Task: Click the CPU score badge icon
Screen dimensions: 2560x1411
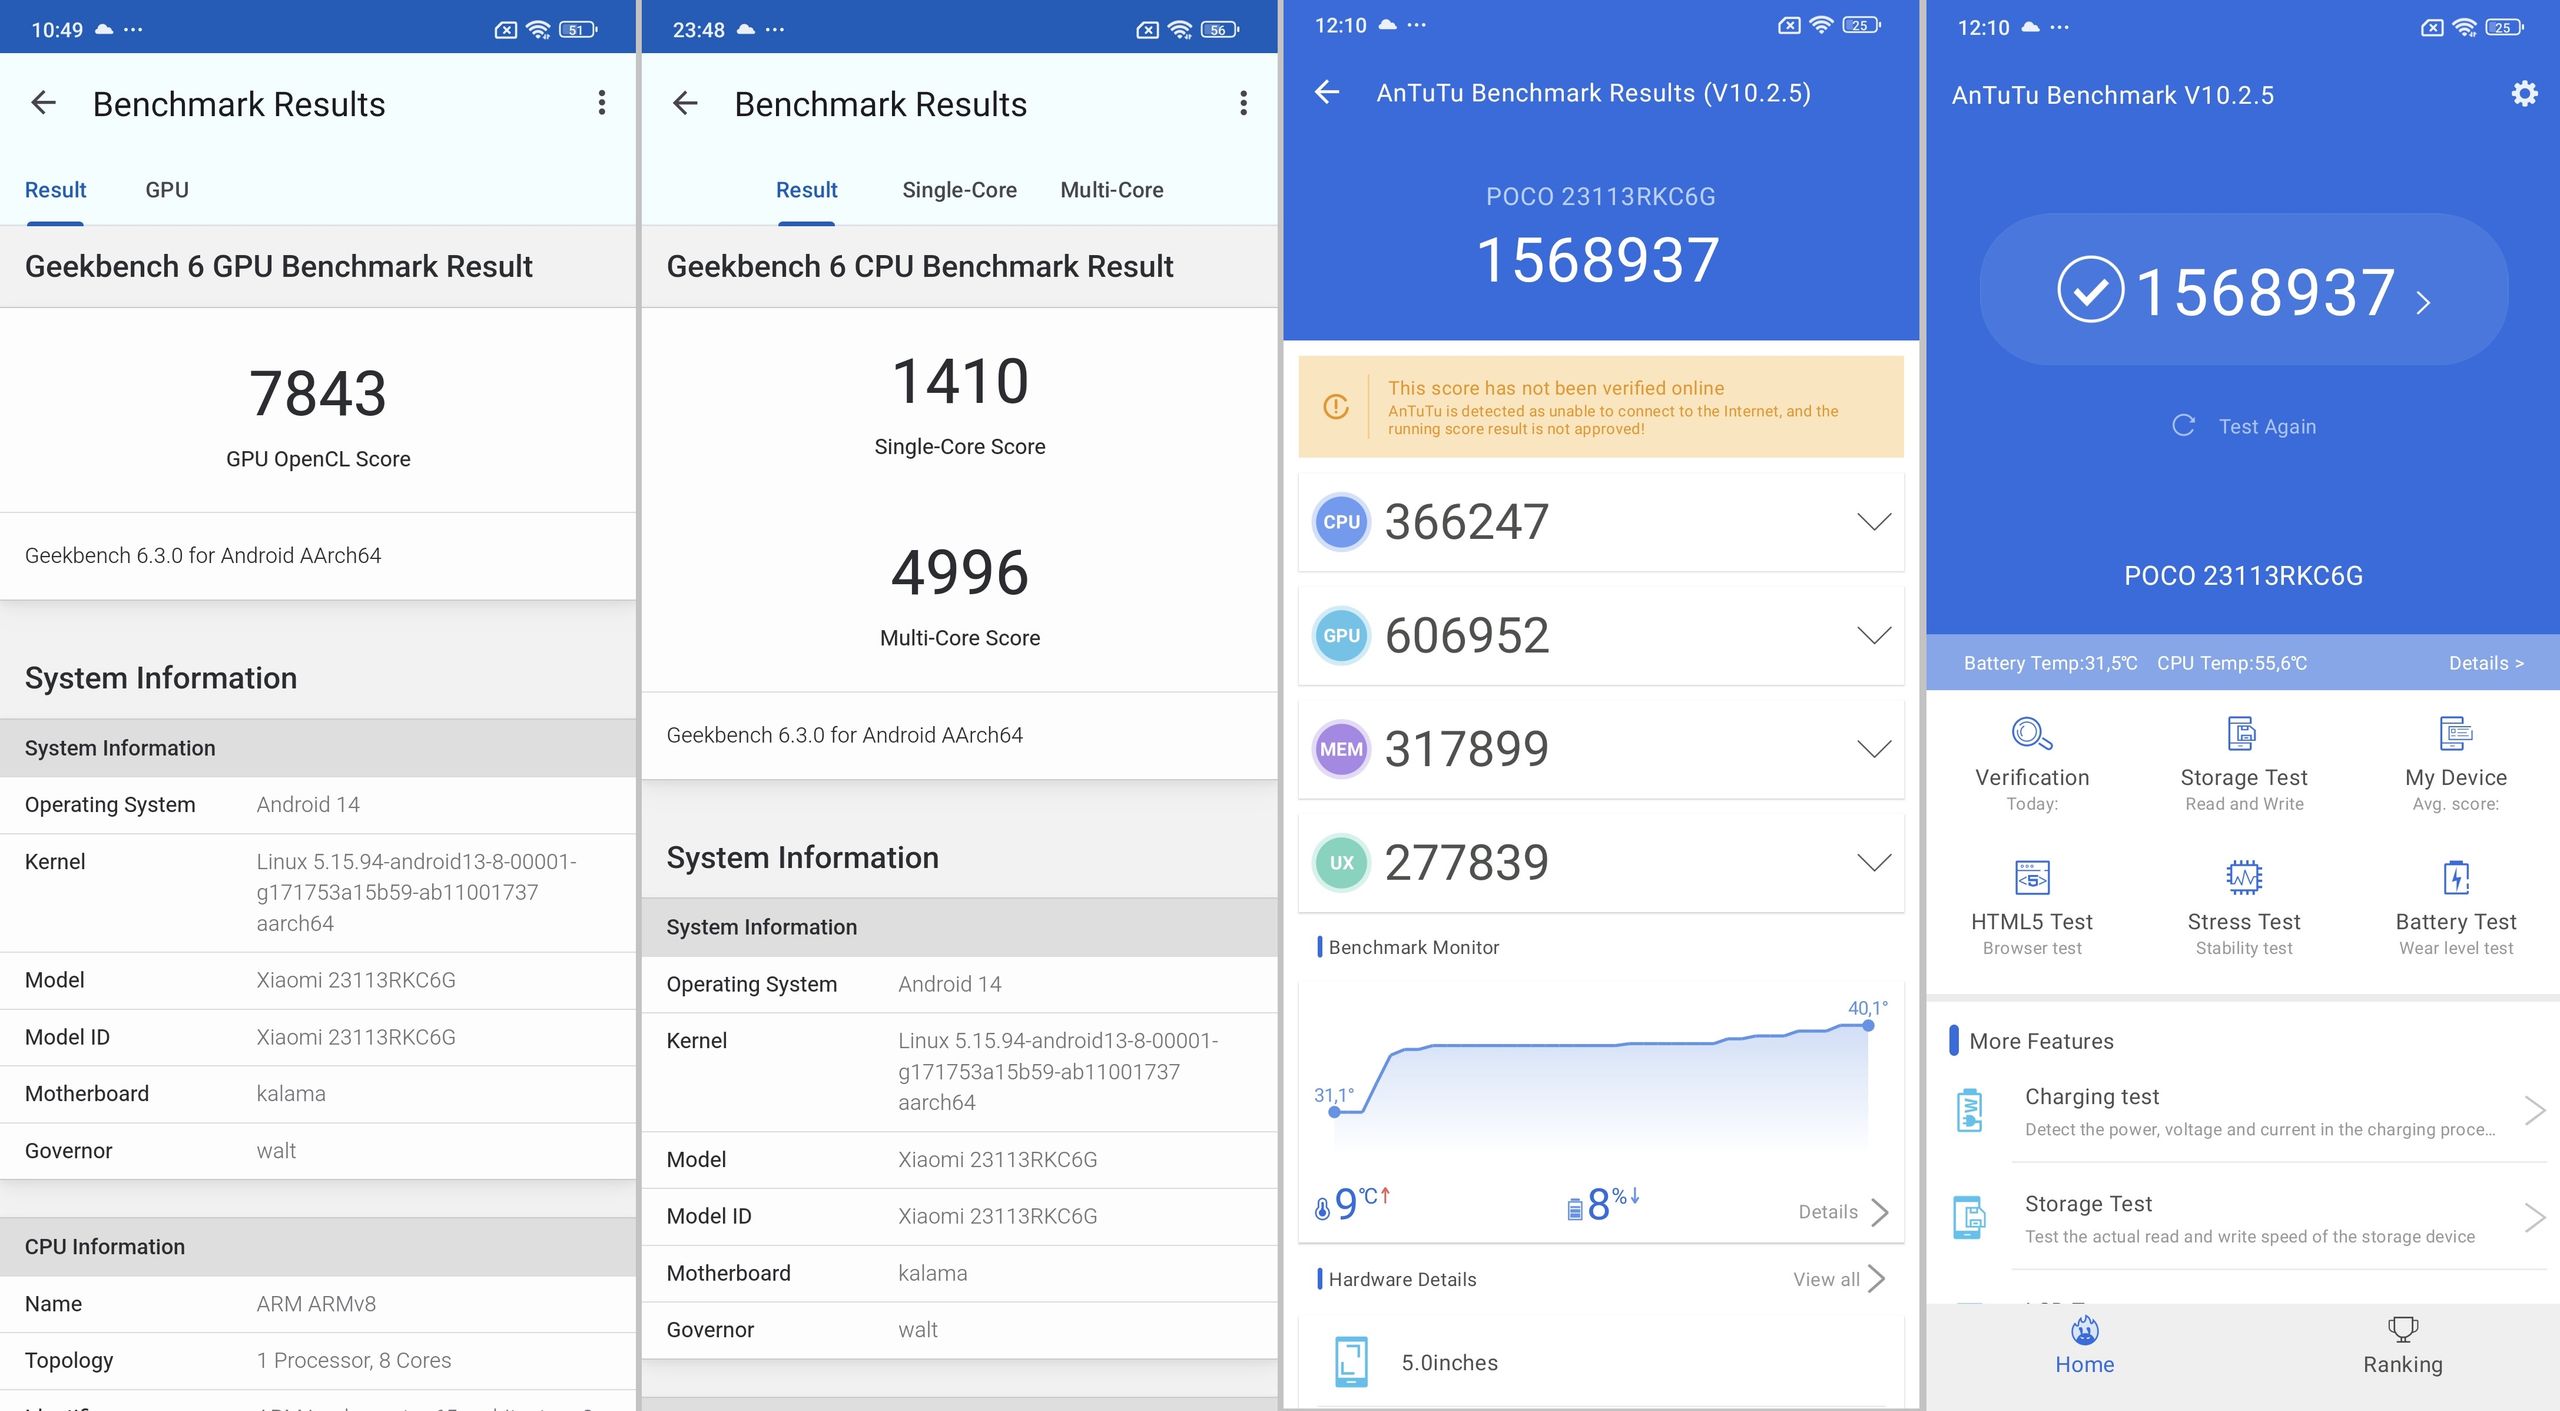Action: tap(1341, 522)
